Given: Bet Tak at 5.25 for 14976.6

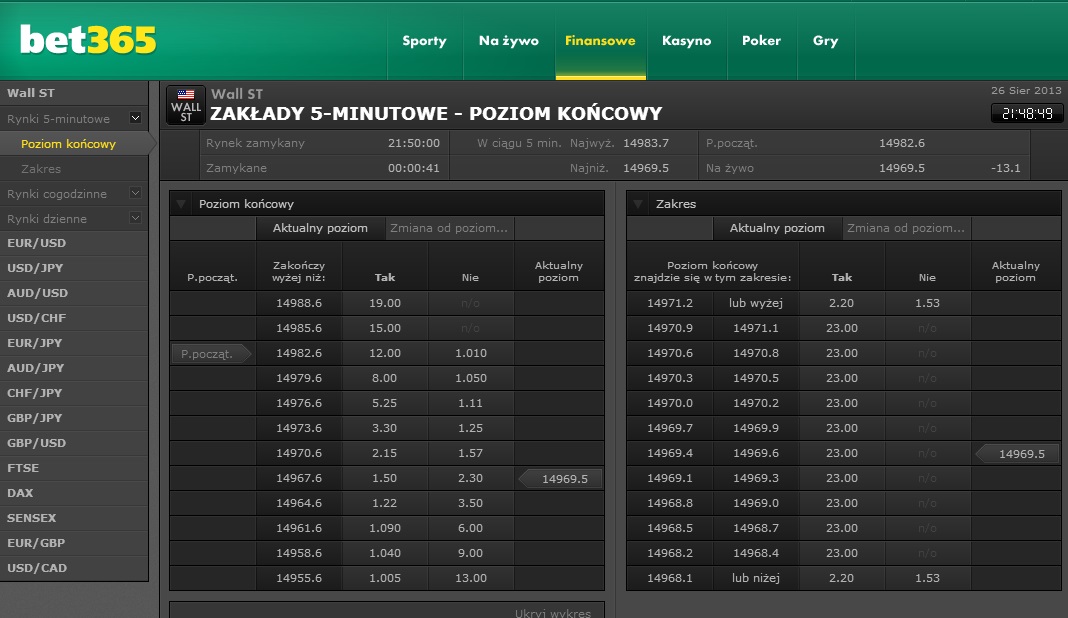Looking at the screenshot, I should point(385,403).
